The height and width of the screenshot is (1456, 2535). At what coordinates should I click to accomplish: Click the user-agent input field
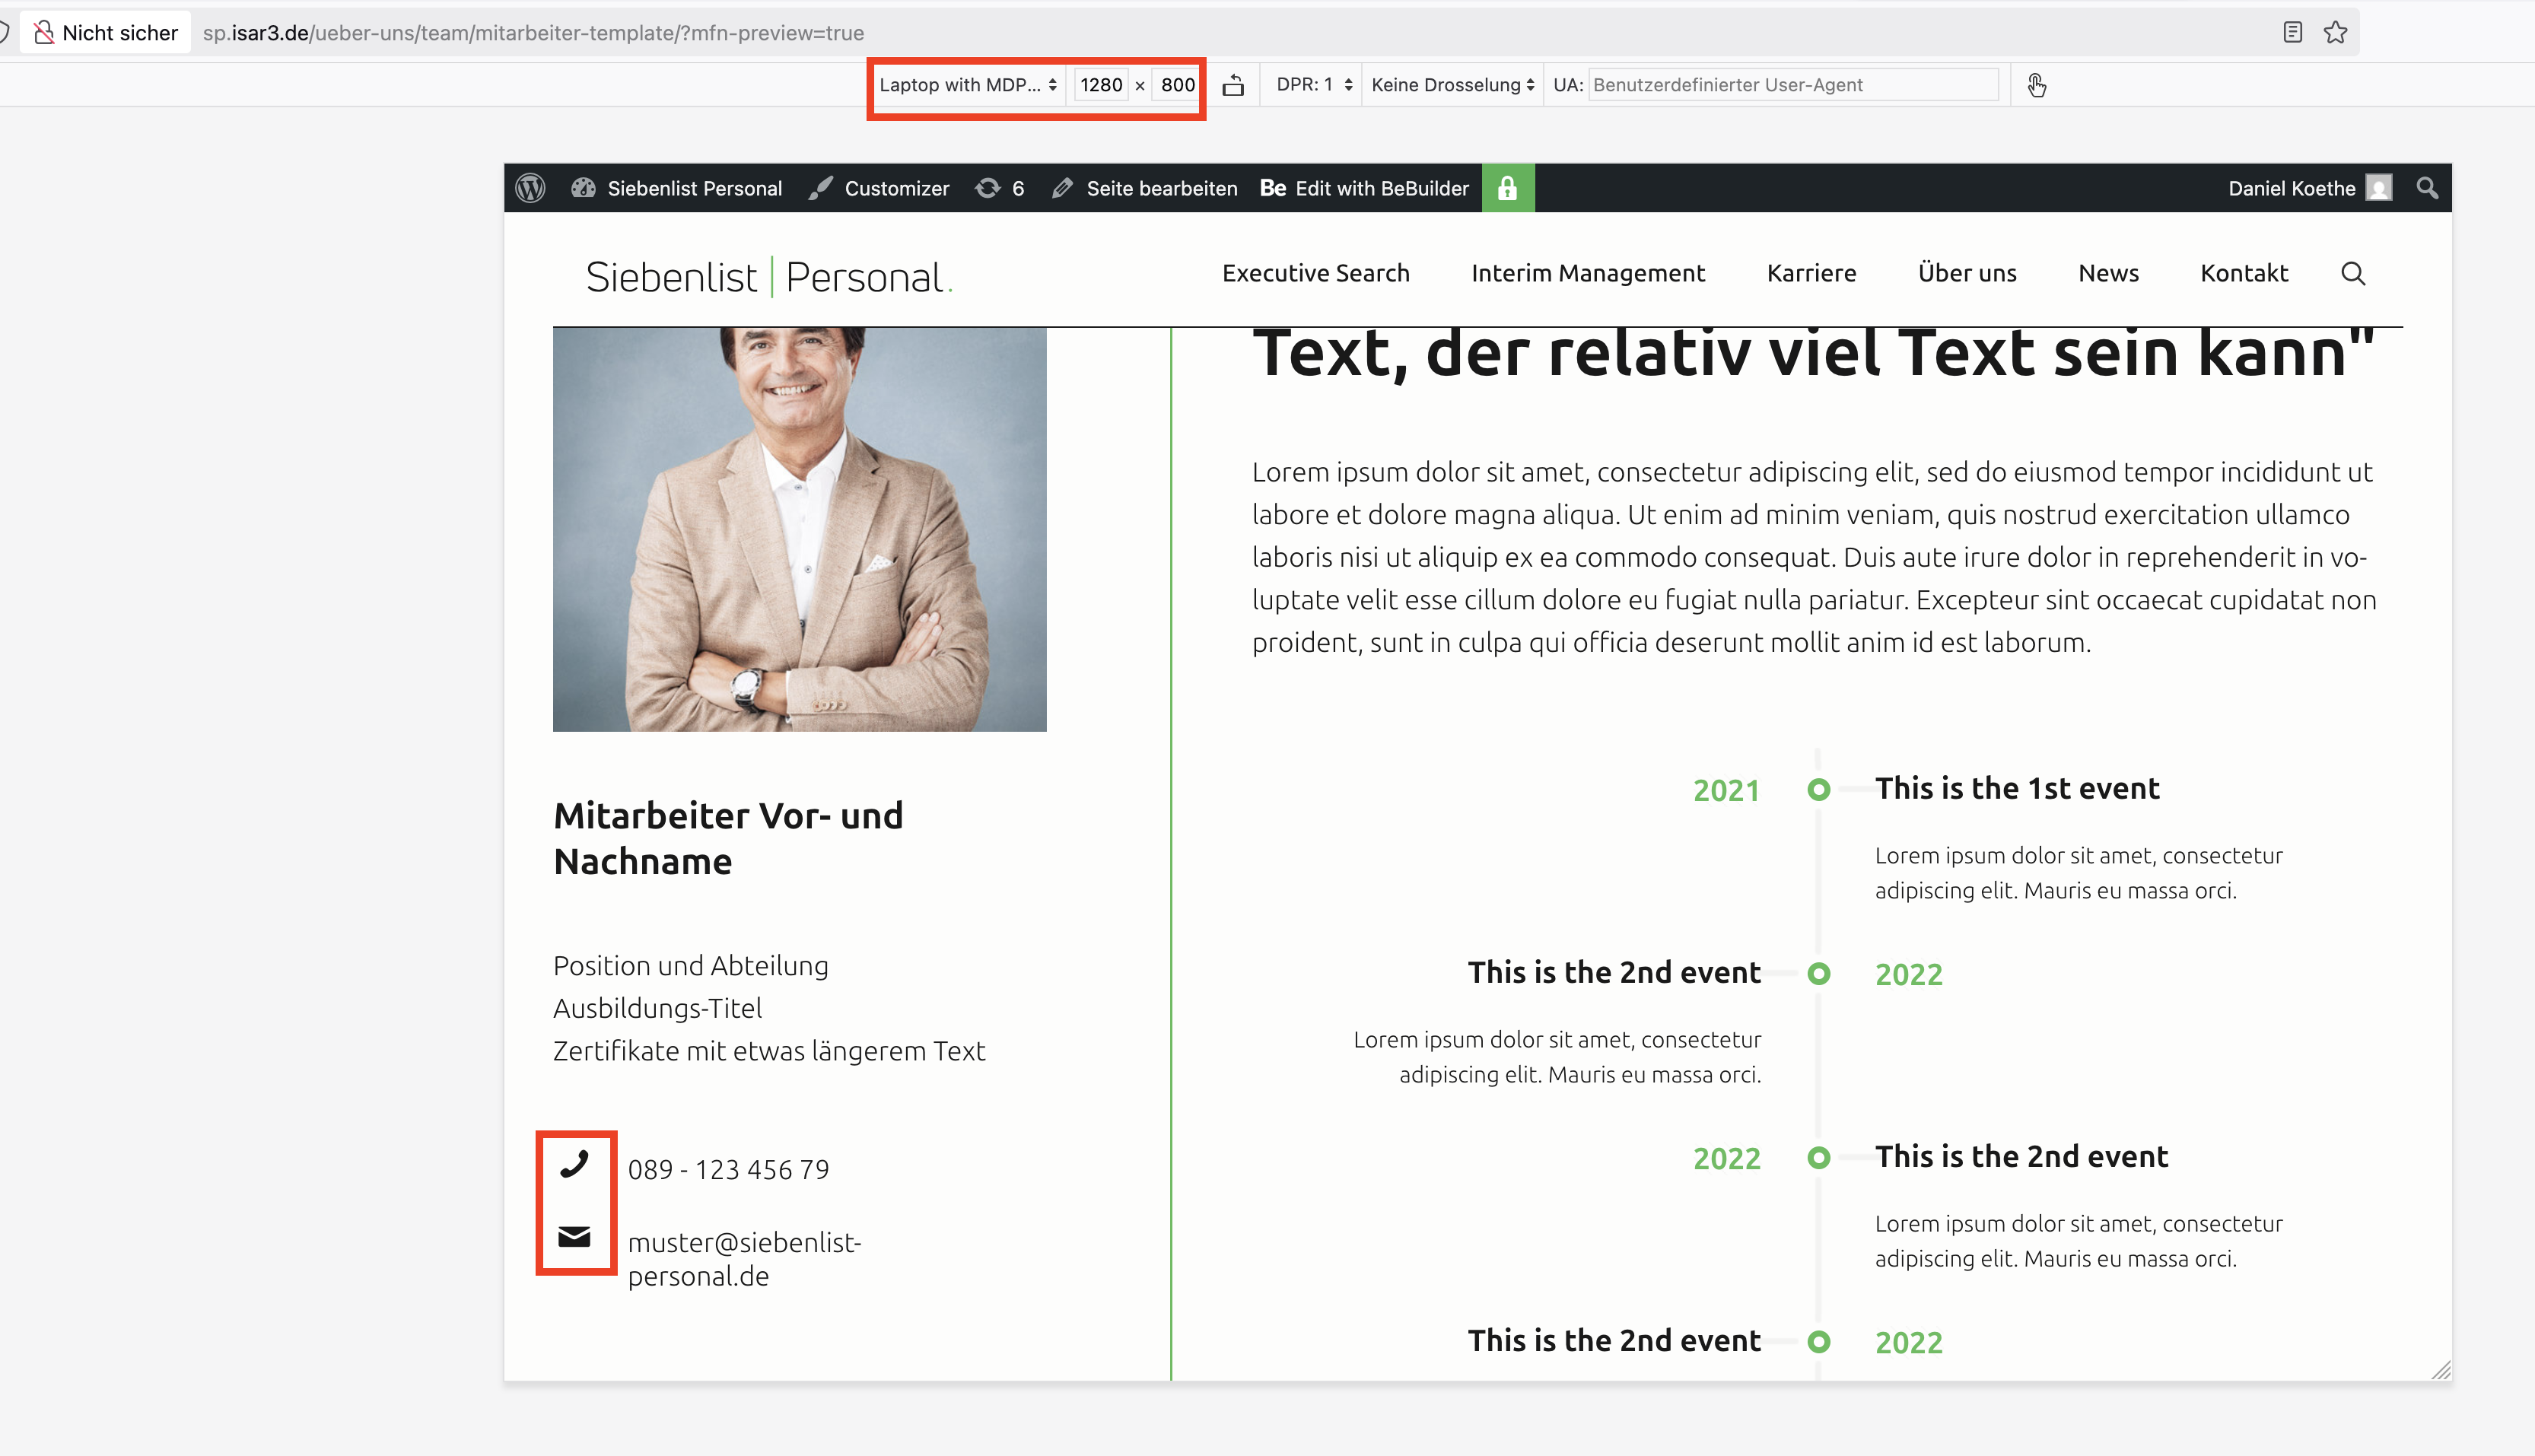1792,85
